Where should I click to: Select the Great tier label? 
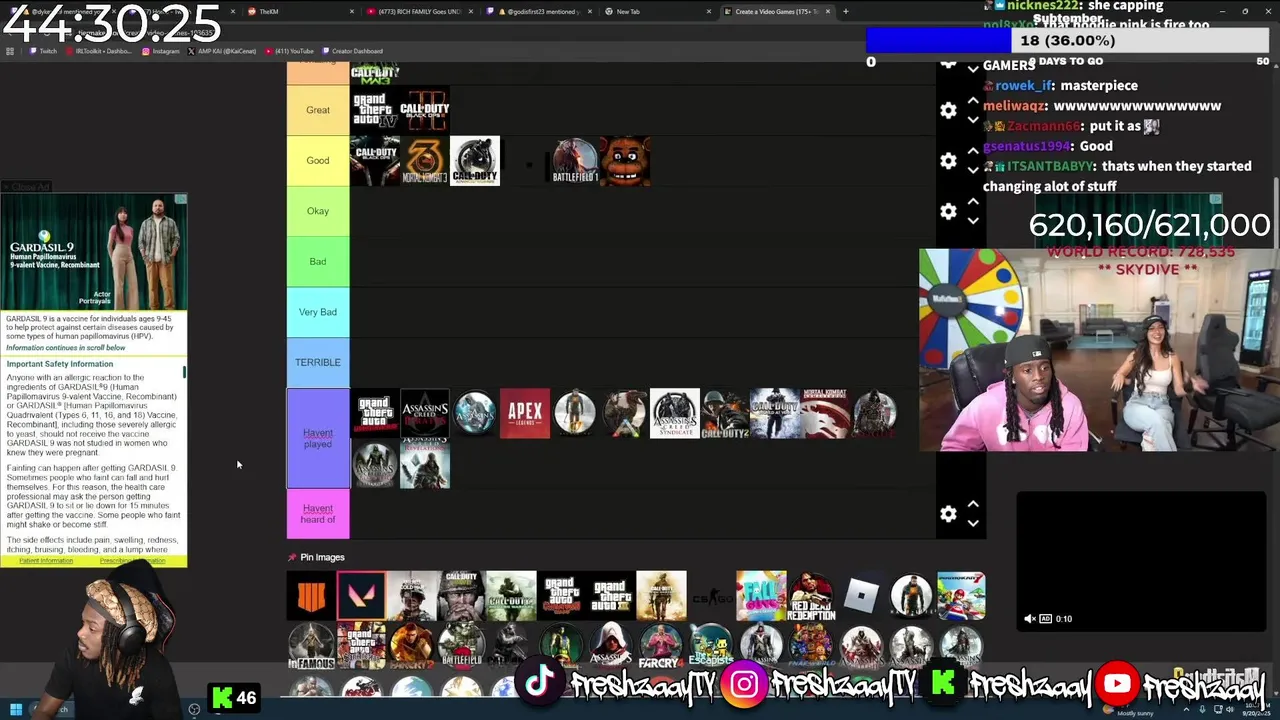pyautogui.click(x=318, y=110)
